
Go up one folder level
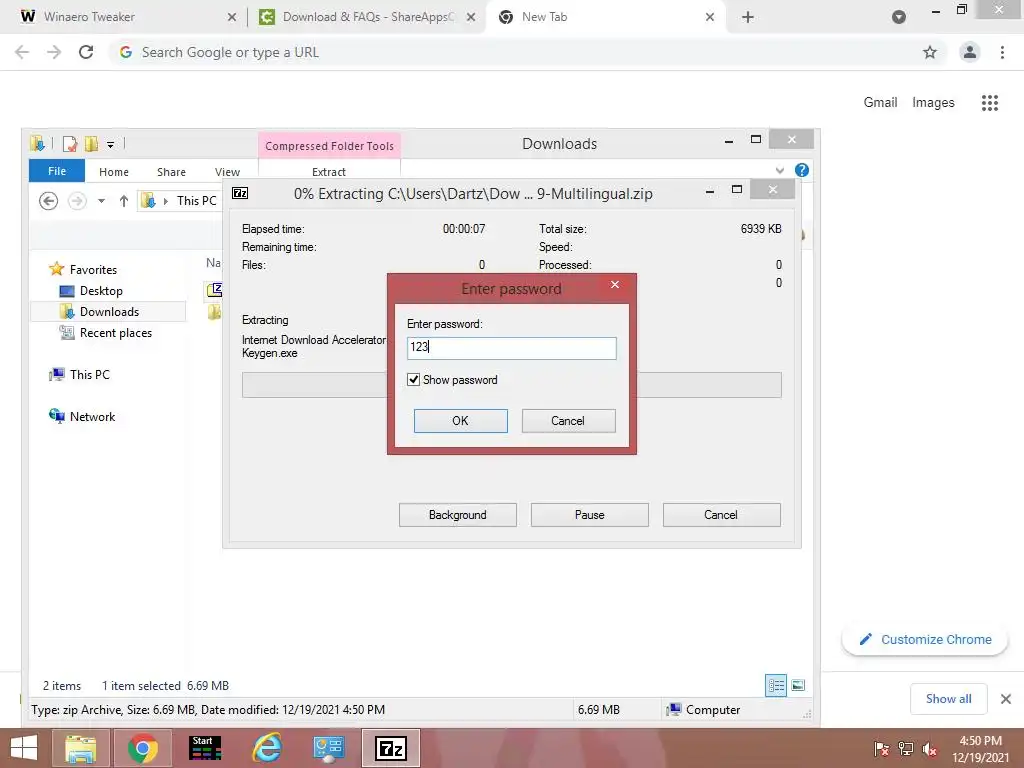123,200
